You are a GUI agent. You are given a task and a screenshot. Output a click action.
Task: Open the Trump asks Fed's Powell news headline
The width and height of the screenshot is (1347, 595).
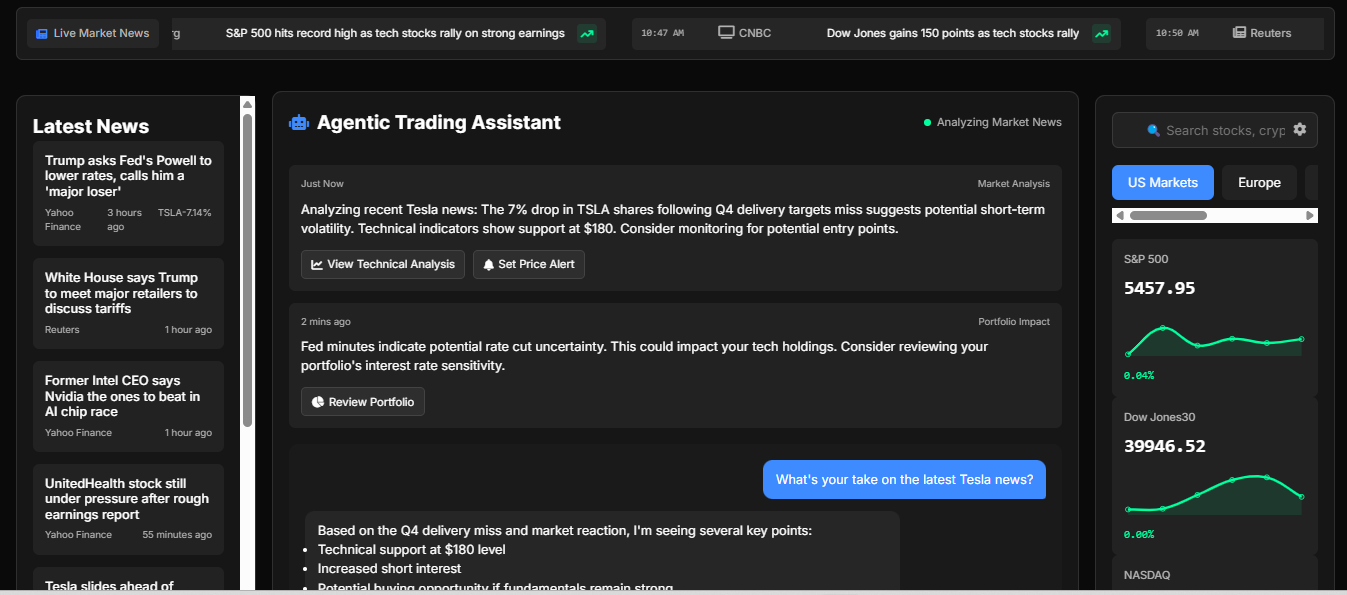click(x=128, y=176)
